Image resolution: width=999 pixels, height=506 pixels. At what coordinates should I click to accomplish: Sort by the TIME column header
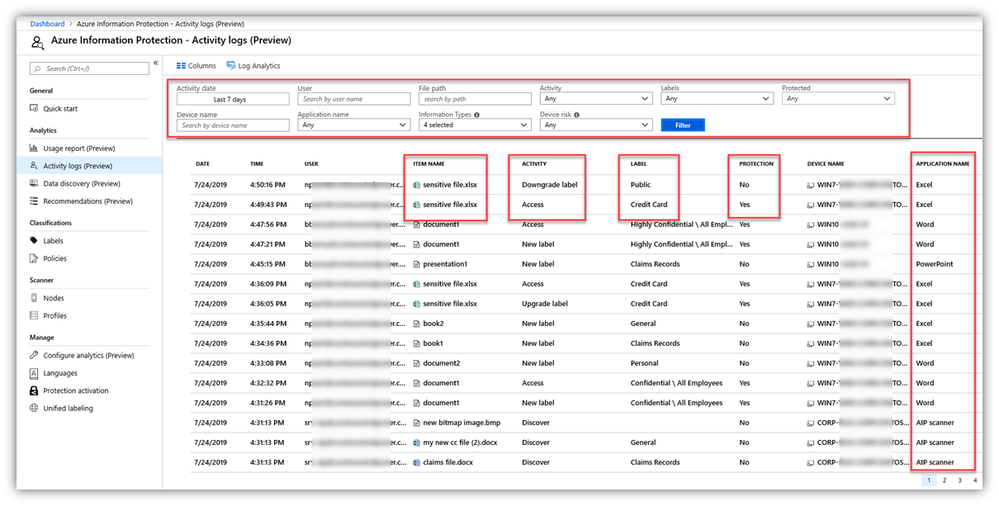click(257, 164)
